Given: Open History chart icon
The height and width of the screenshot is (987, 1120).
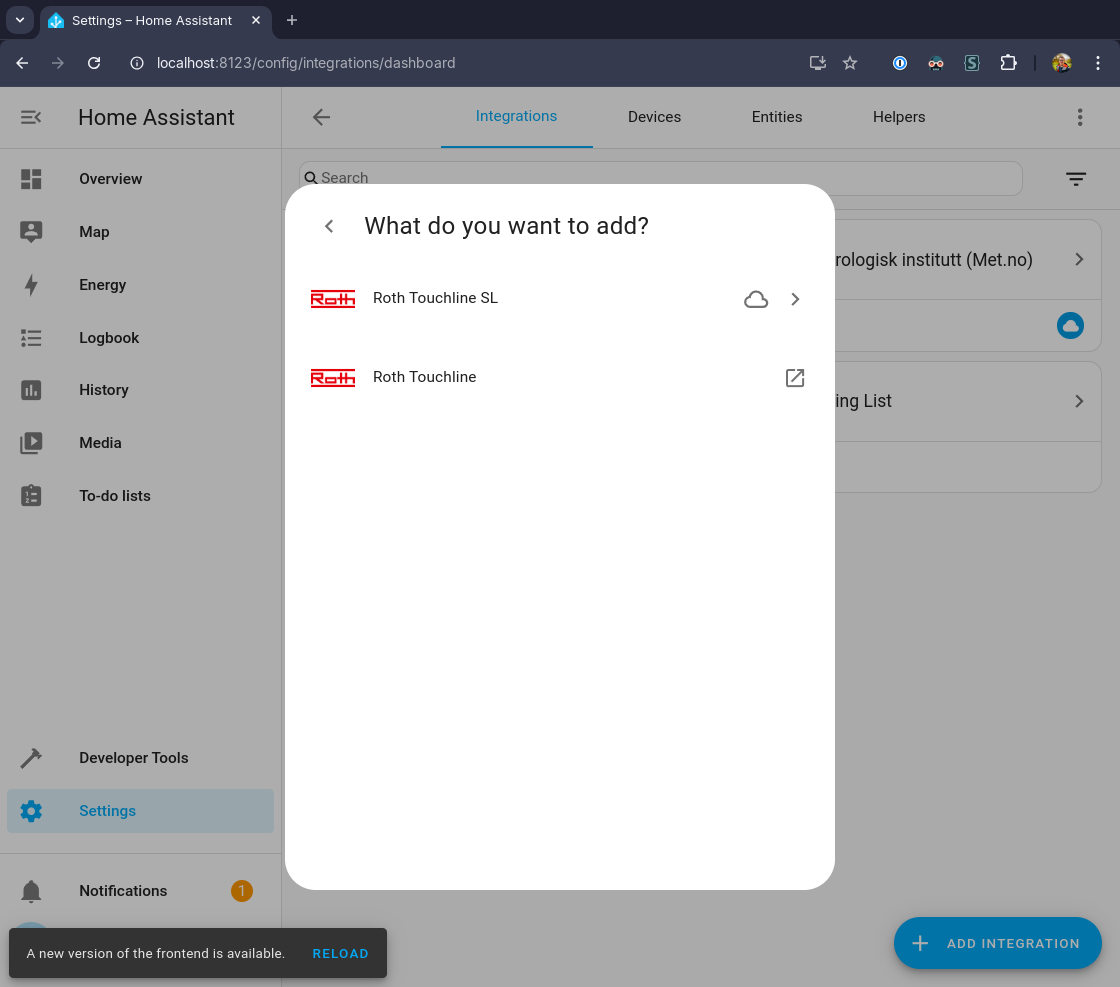Looking at the screenshot, I should [31, 390].
